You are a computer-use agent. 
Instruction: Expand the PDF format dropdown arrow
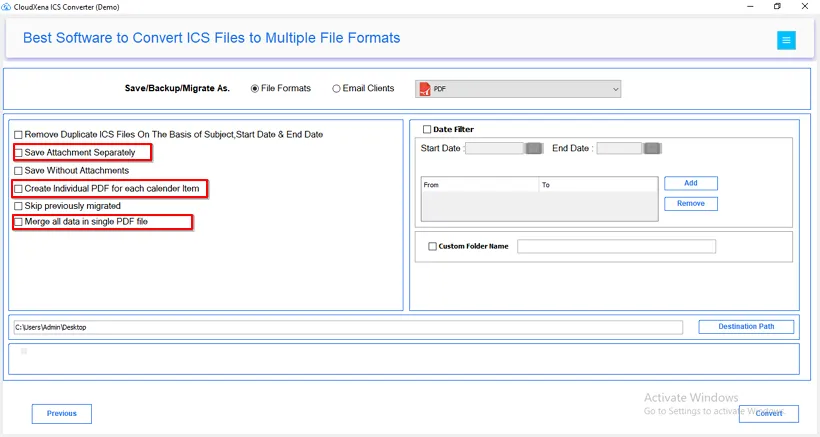(616, 89)
